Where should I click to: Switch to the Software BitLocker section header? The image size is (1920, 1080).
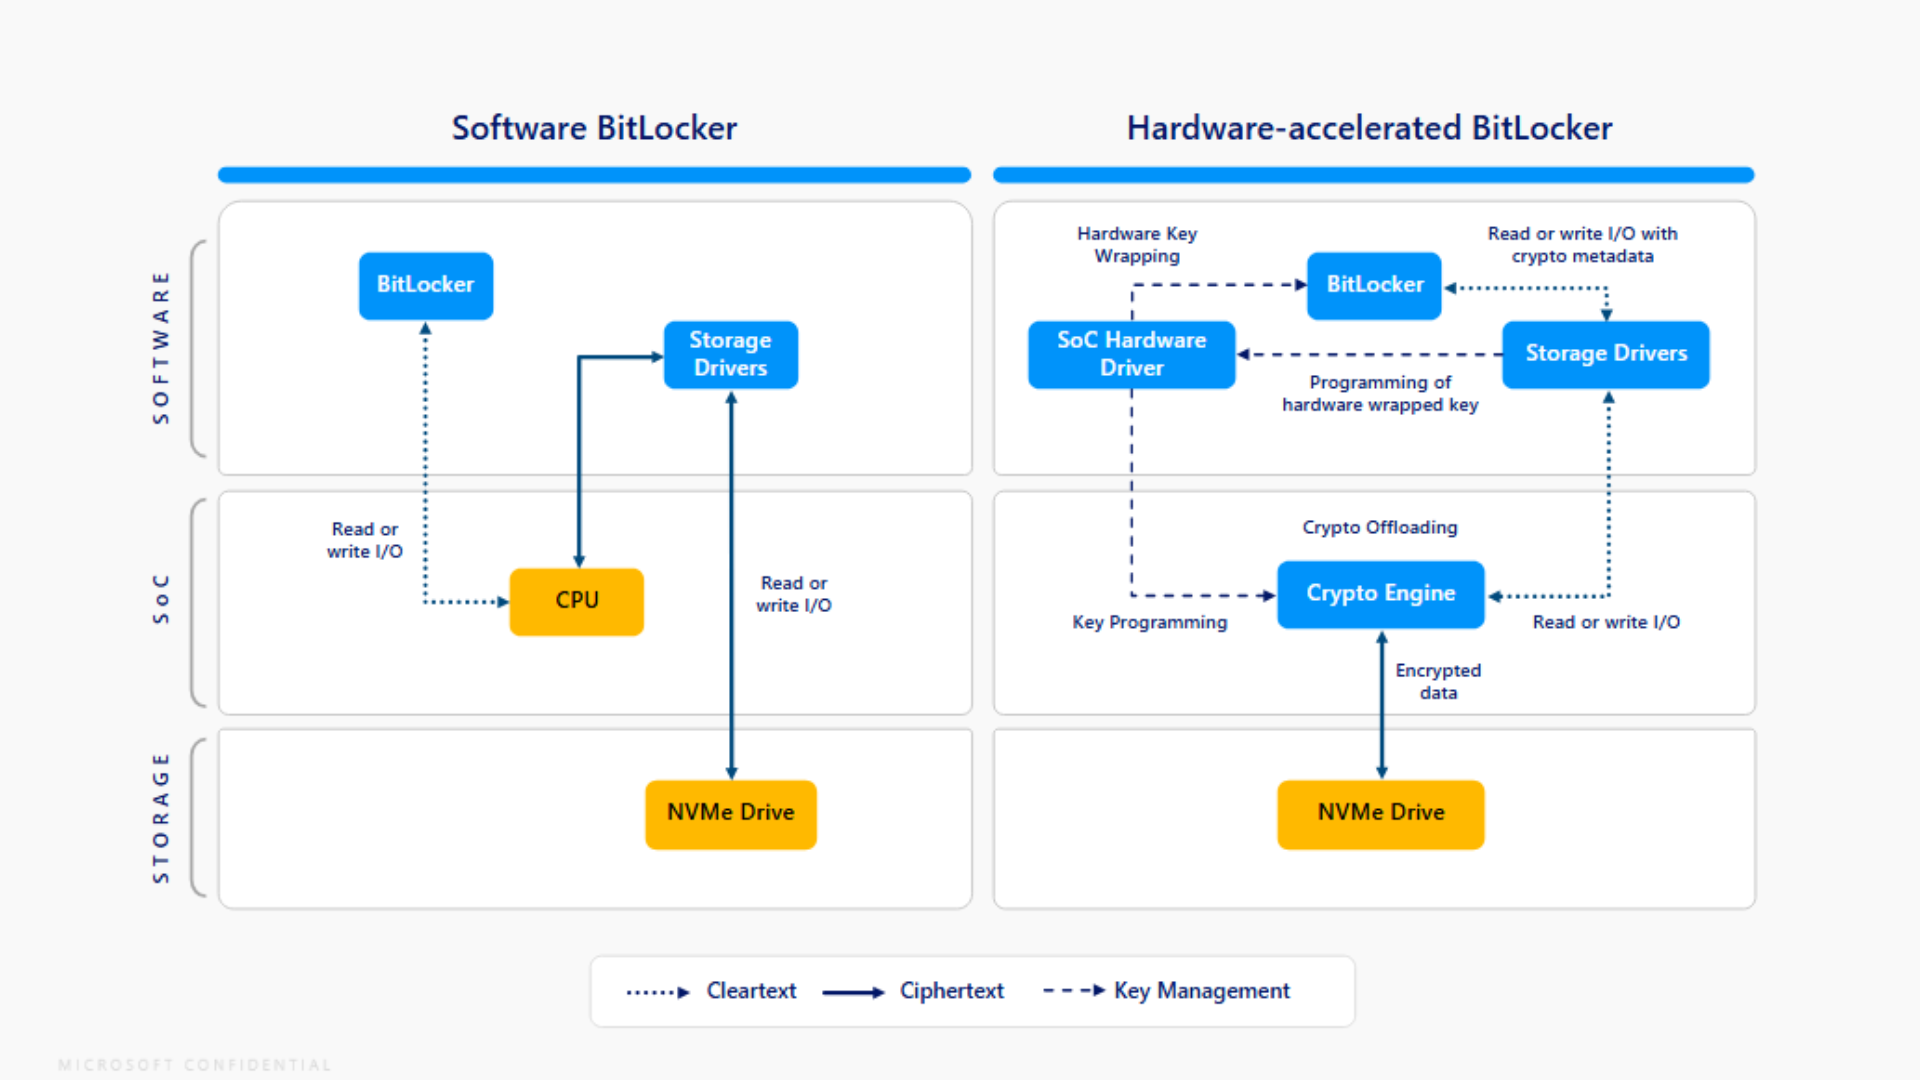click(593, 128)
